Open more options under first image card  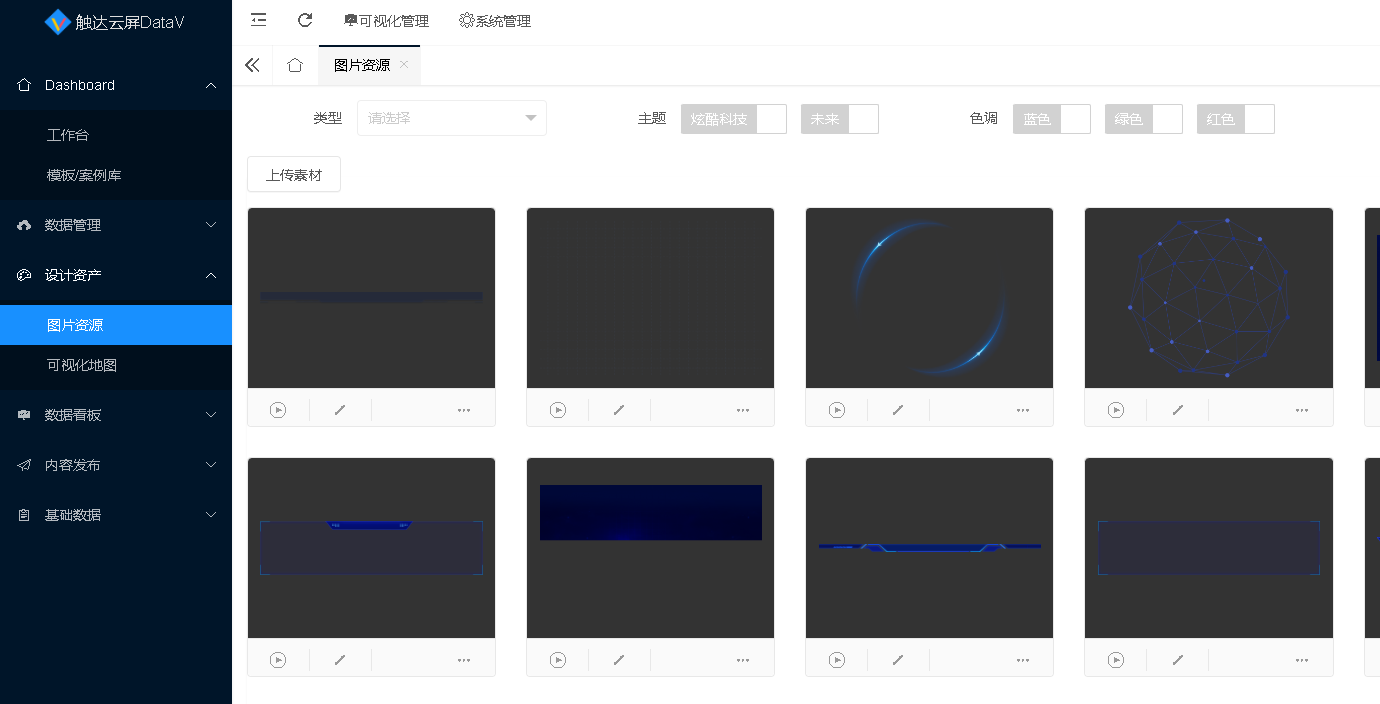pos(464,410)
